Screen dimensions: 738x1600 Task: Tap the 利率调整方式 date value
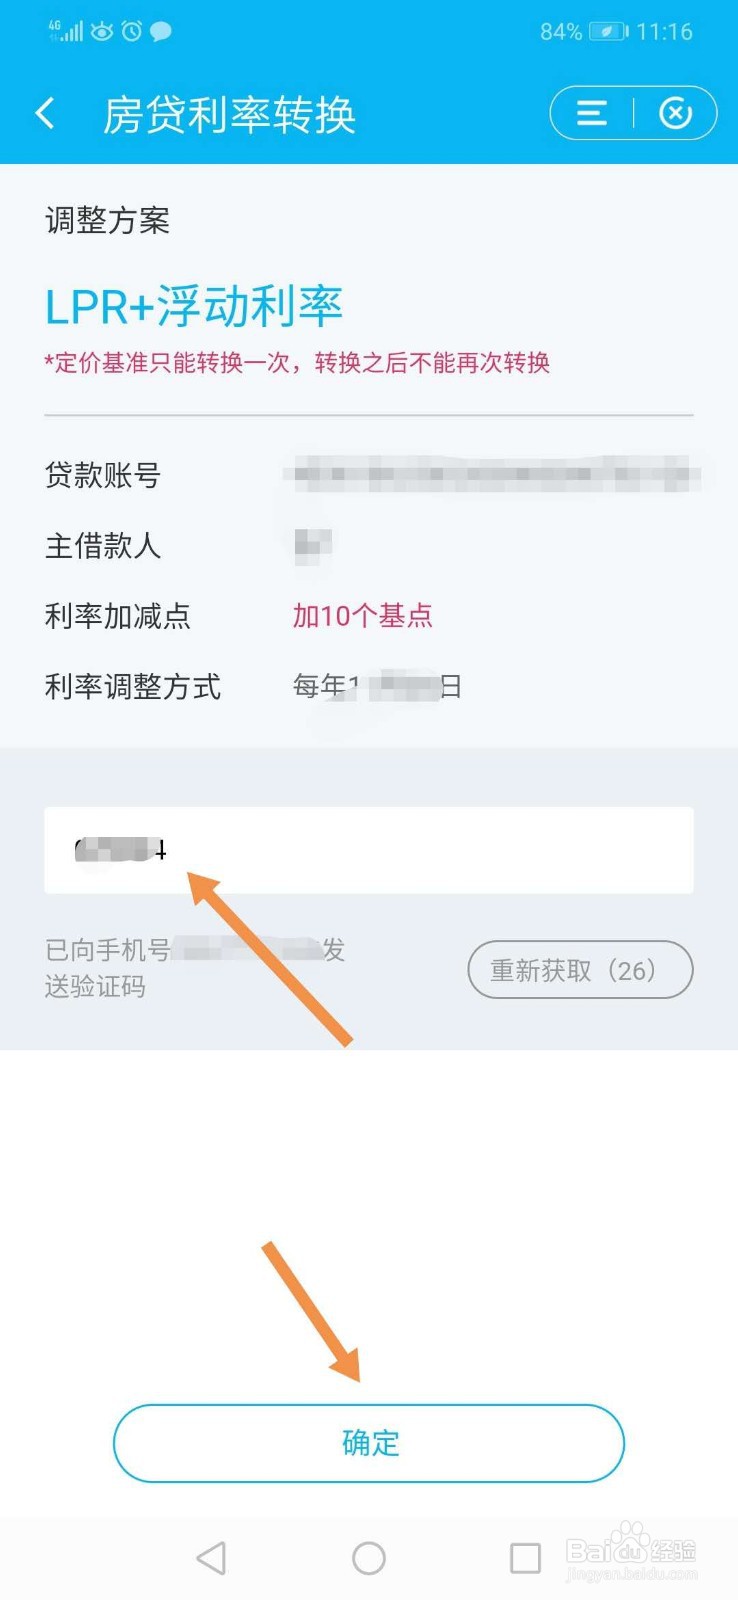(376, 686)
